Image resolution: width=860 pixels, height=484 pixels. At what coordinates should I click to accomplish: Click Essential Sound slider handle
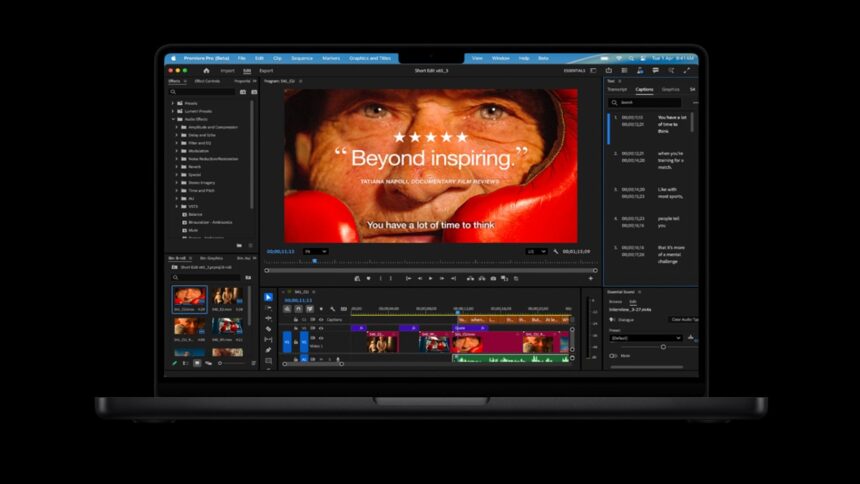(663, 347)
